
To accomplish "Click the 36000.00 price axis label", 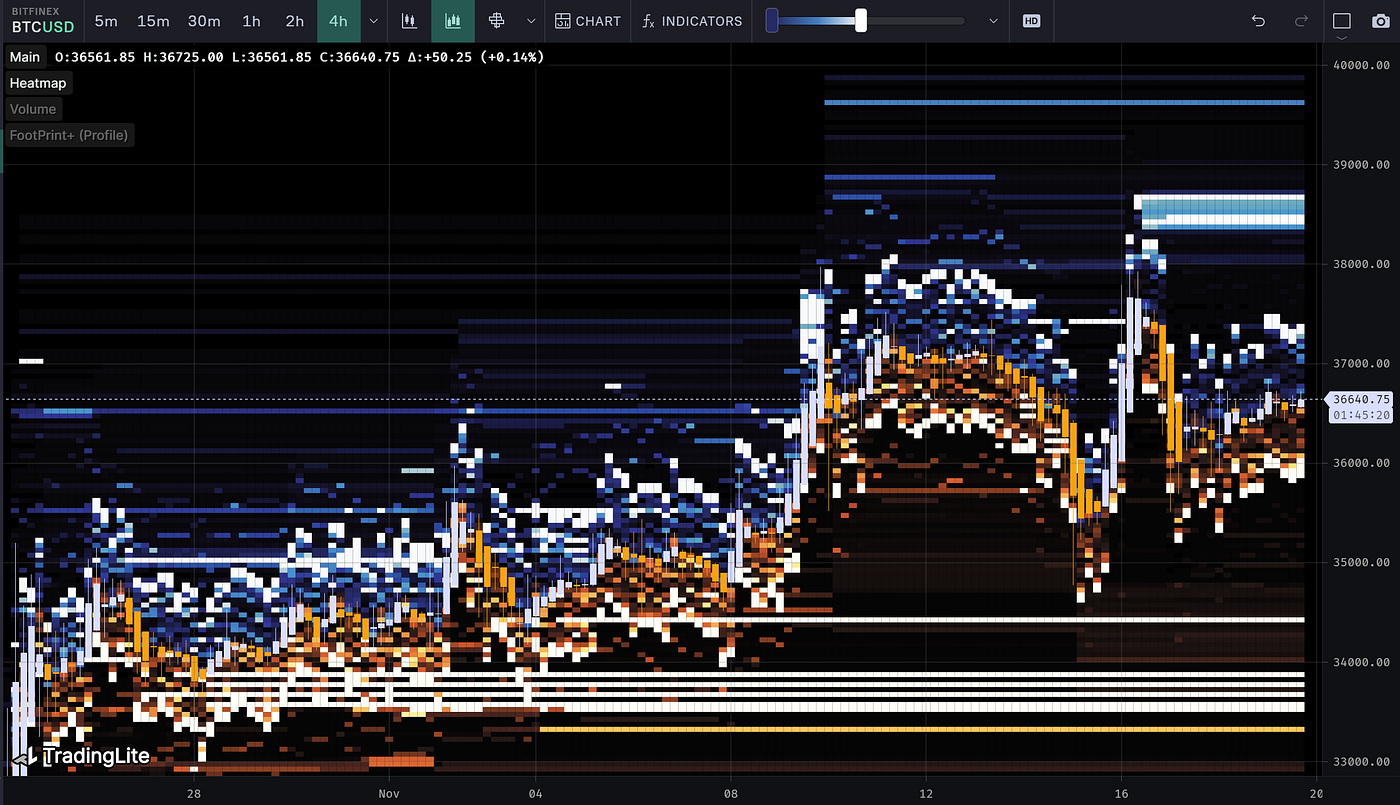I will point(1361,463).
